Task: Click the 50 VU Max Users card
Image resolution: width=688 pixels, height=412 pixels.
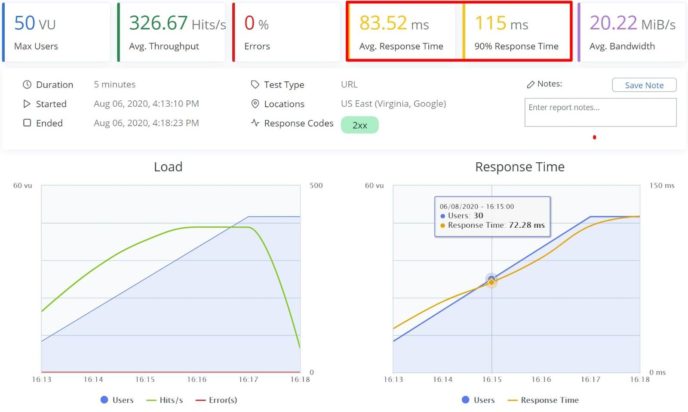Action: pos(56,32)
